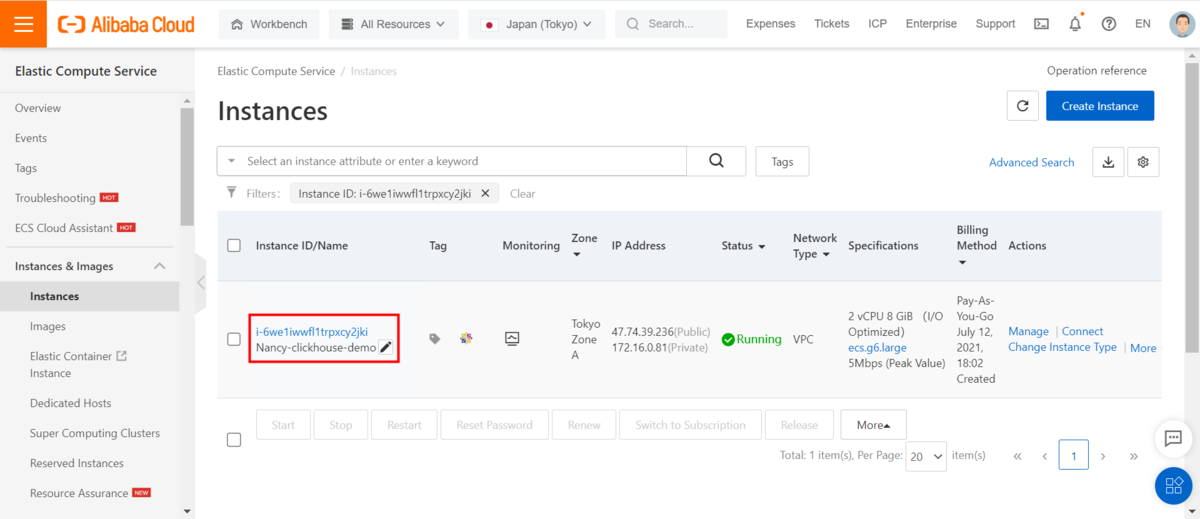Screen dimensions: 1200x519
Task: Click the tag icon of Nancy-clickhouse-demo
Action: click(x=434, y=339)
